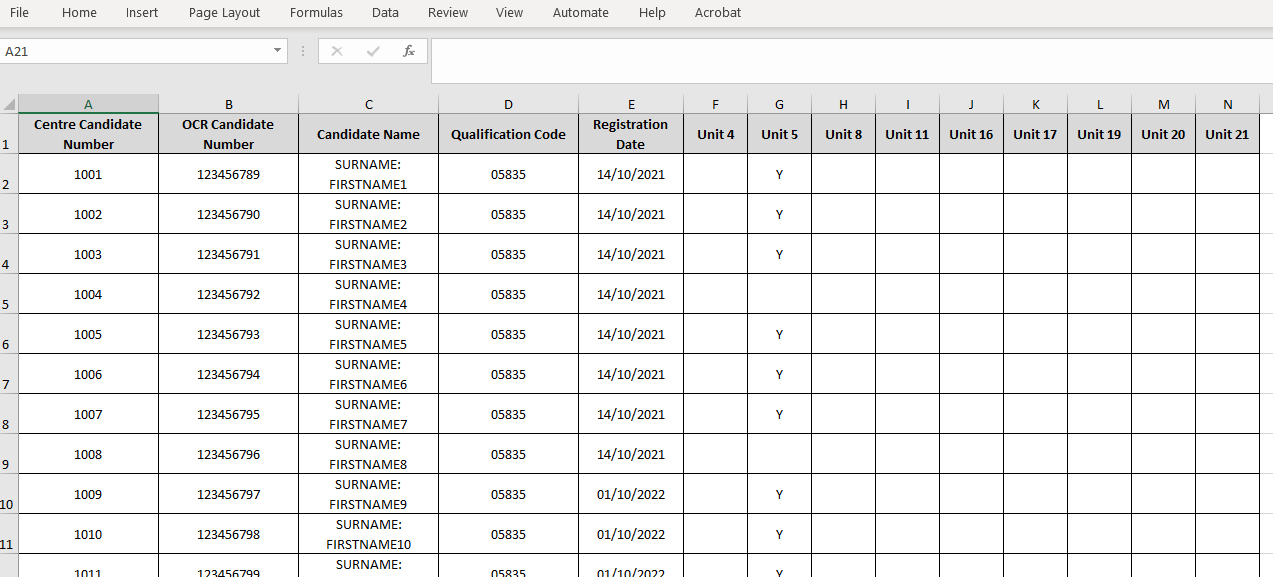Click the Enter checkmark icon in formula bar
Image resolution: width=1273 pixels, height=577 pixels.
coord(373,51)
